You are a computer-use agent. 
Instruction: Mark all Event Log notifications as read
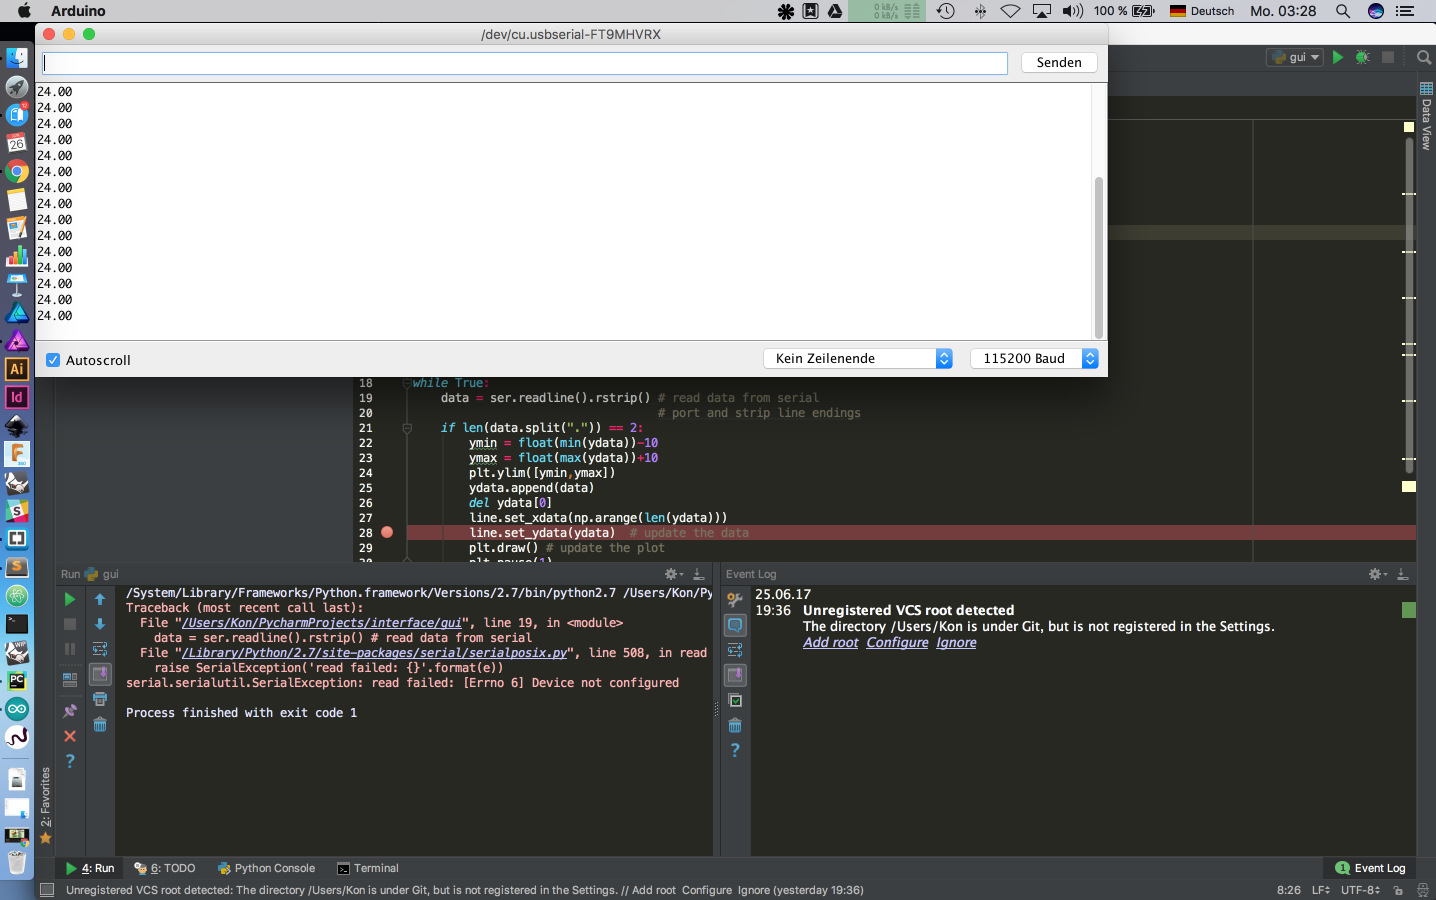tap(735, 700)
